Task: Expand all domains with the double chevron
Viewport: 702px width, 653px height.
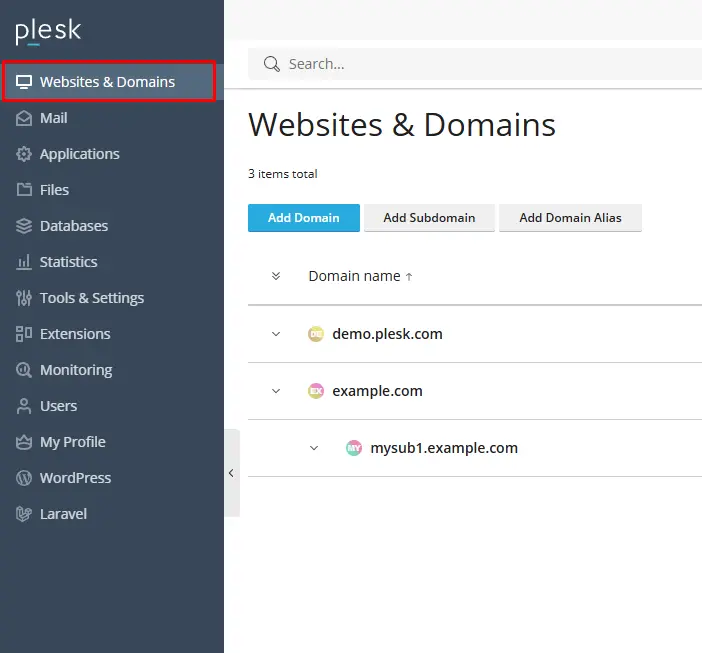Action: click(276, 276)
